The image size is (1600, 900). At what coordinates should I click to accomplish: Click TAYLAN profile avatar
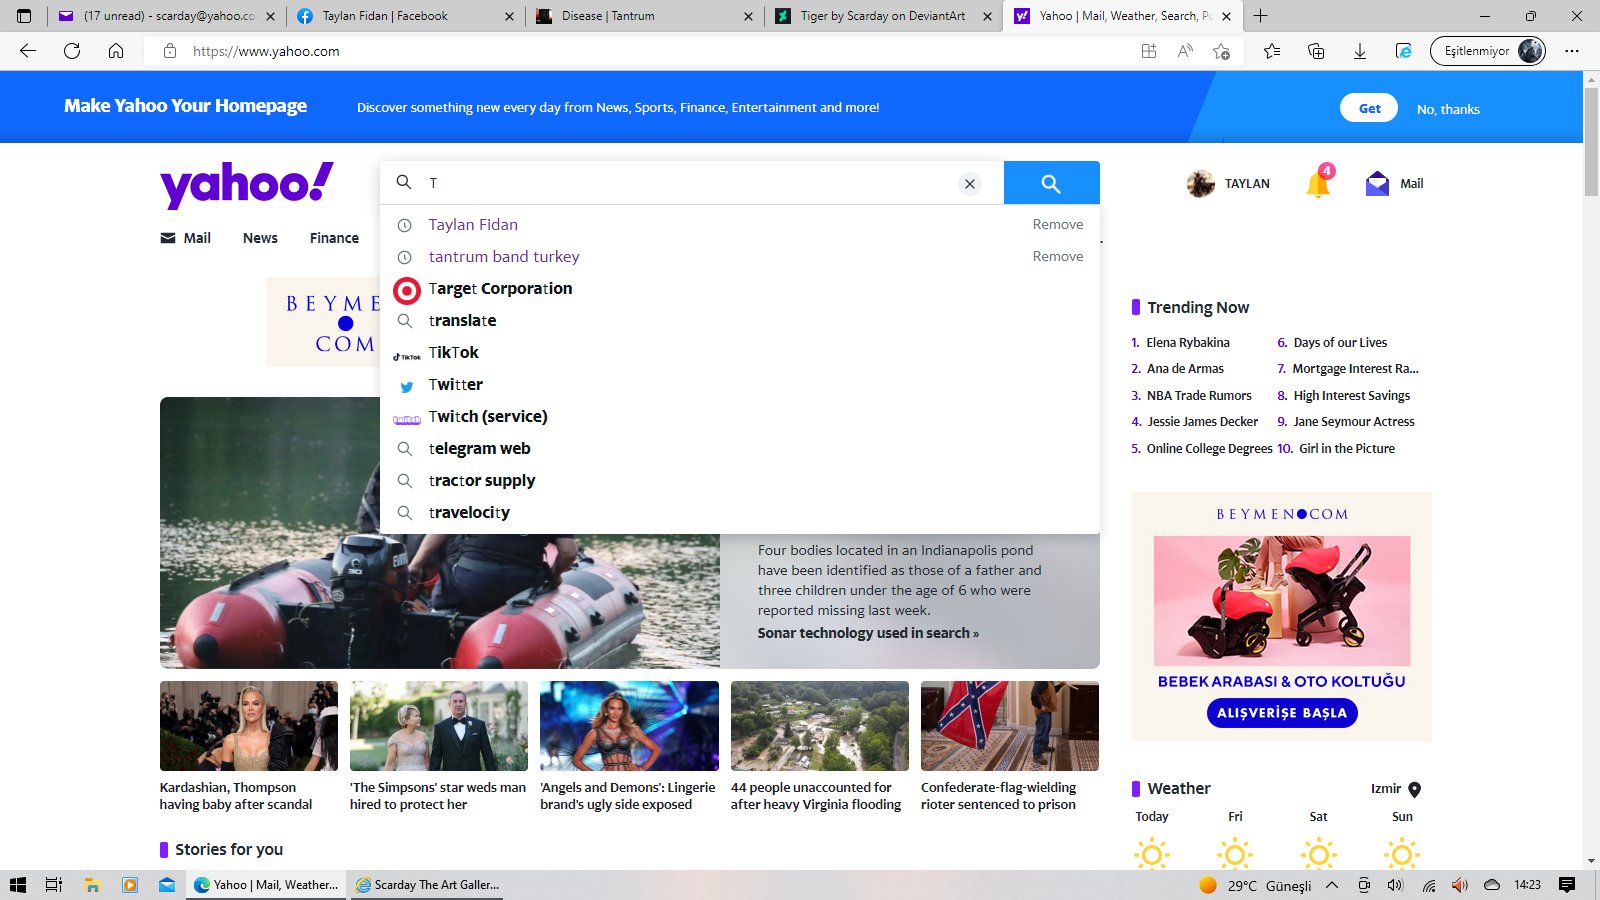[1200, 184]
